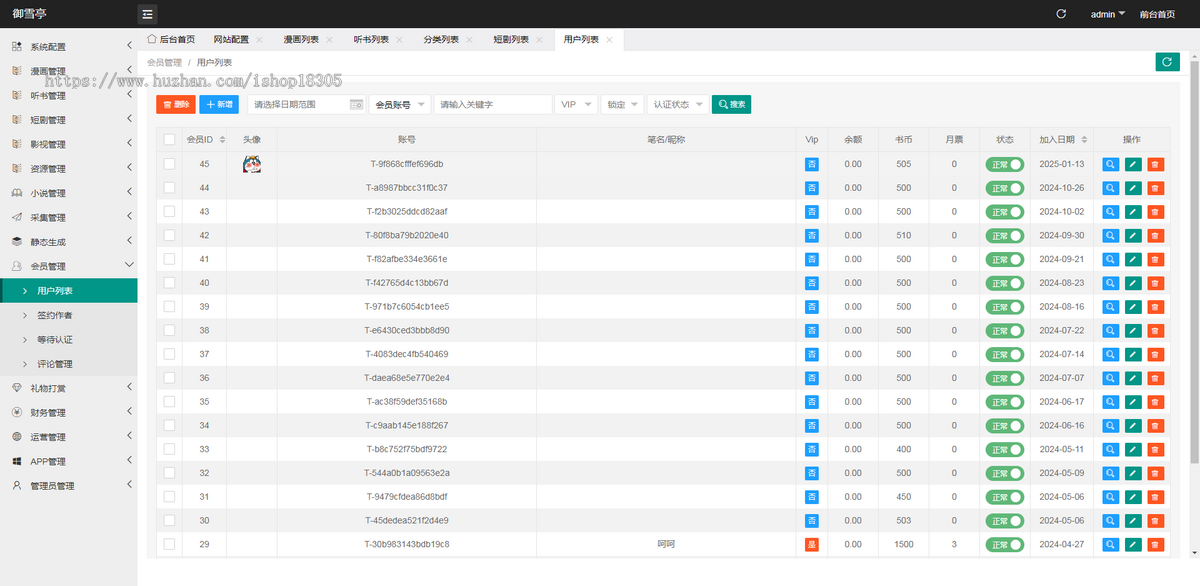Edit user T-30b983143bdb19c8
Viewport: 1200px width, 586px height.
[x=1133, y=545]
